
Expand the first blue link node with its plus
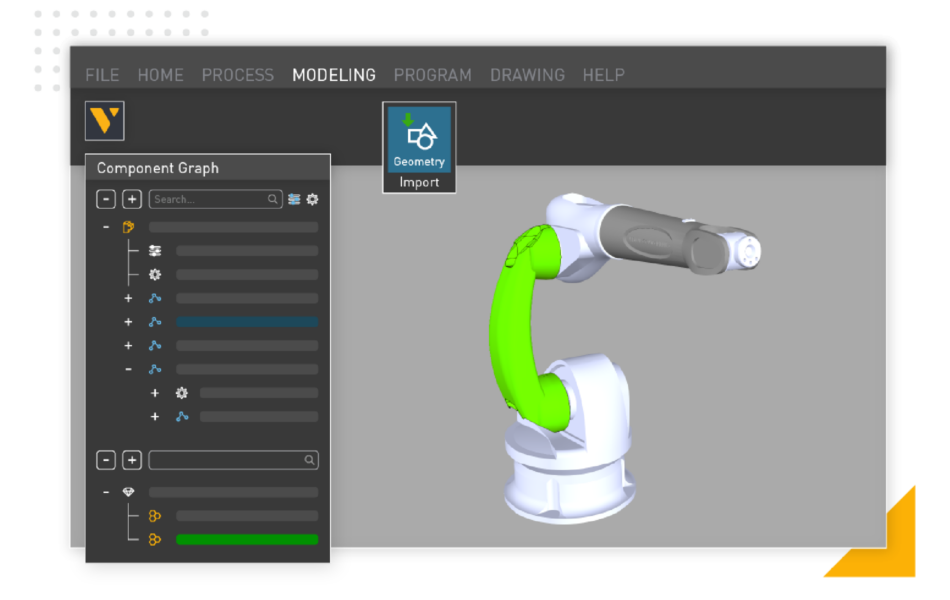point(127,298)
